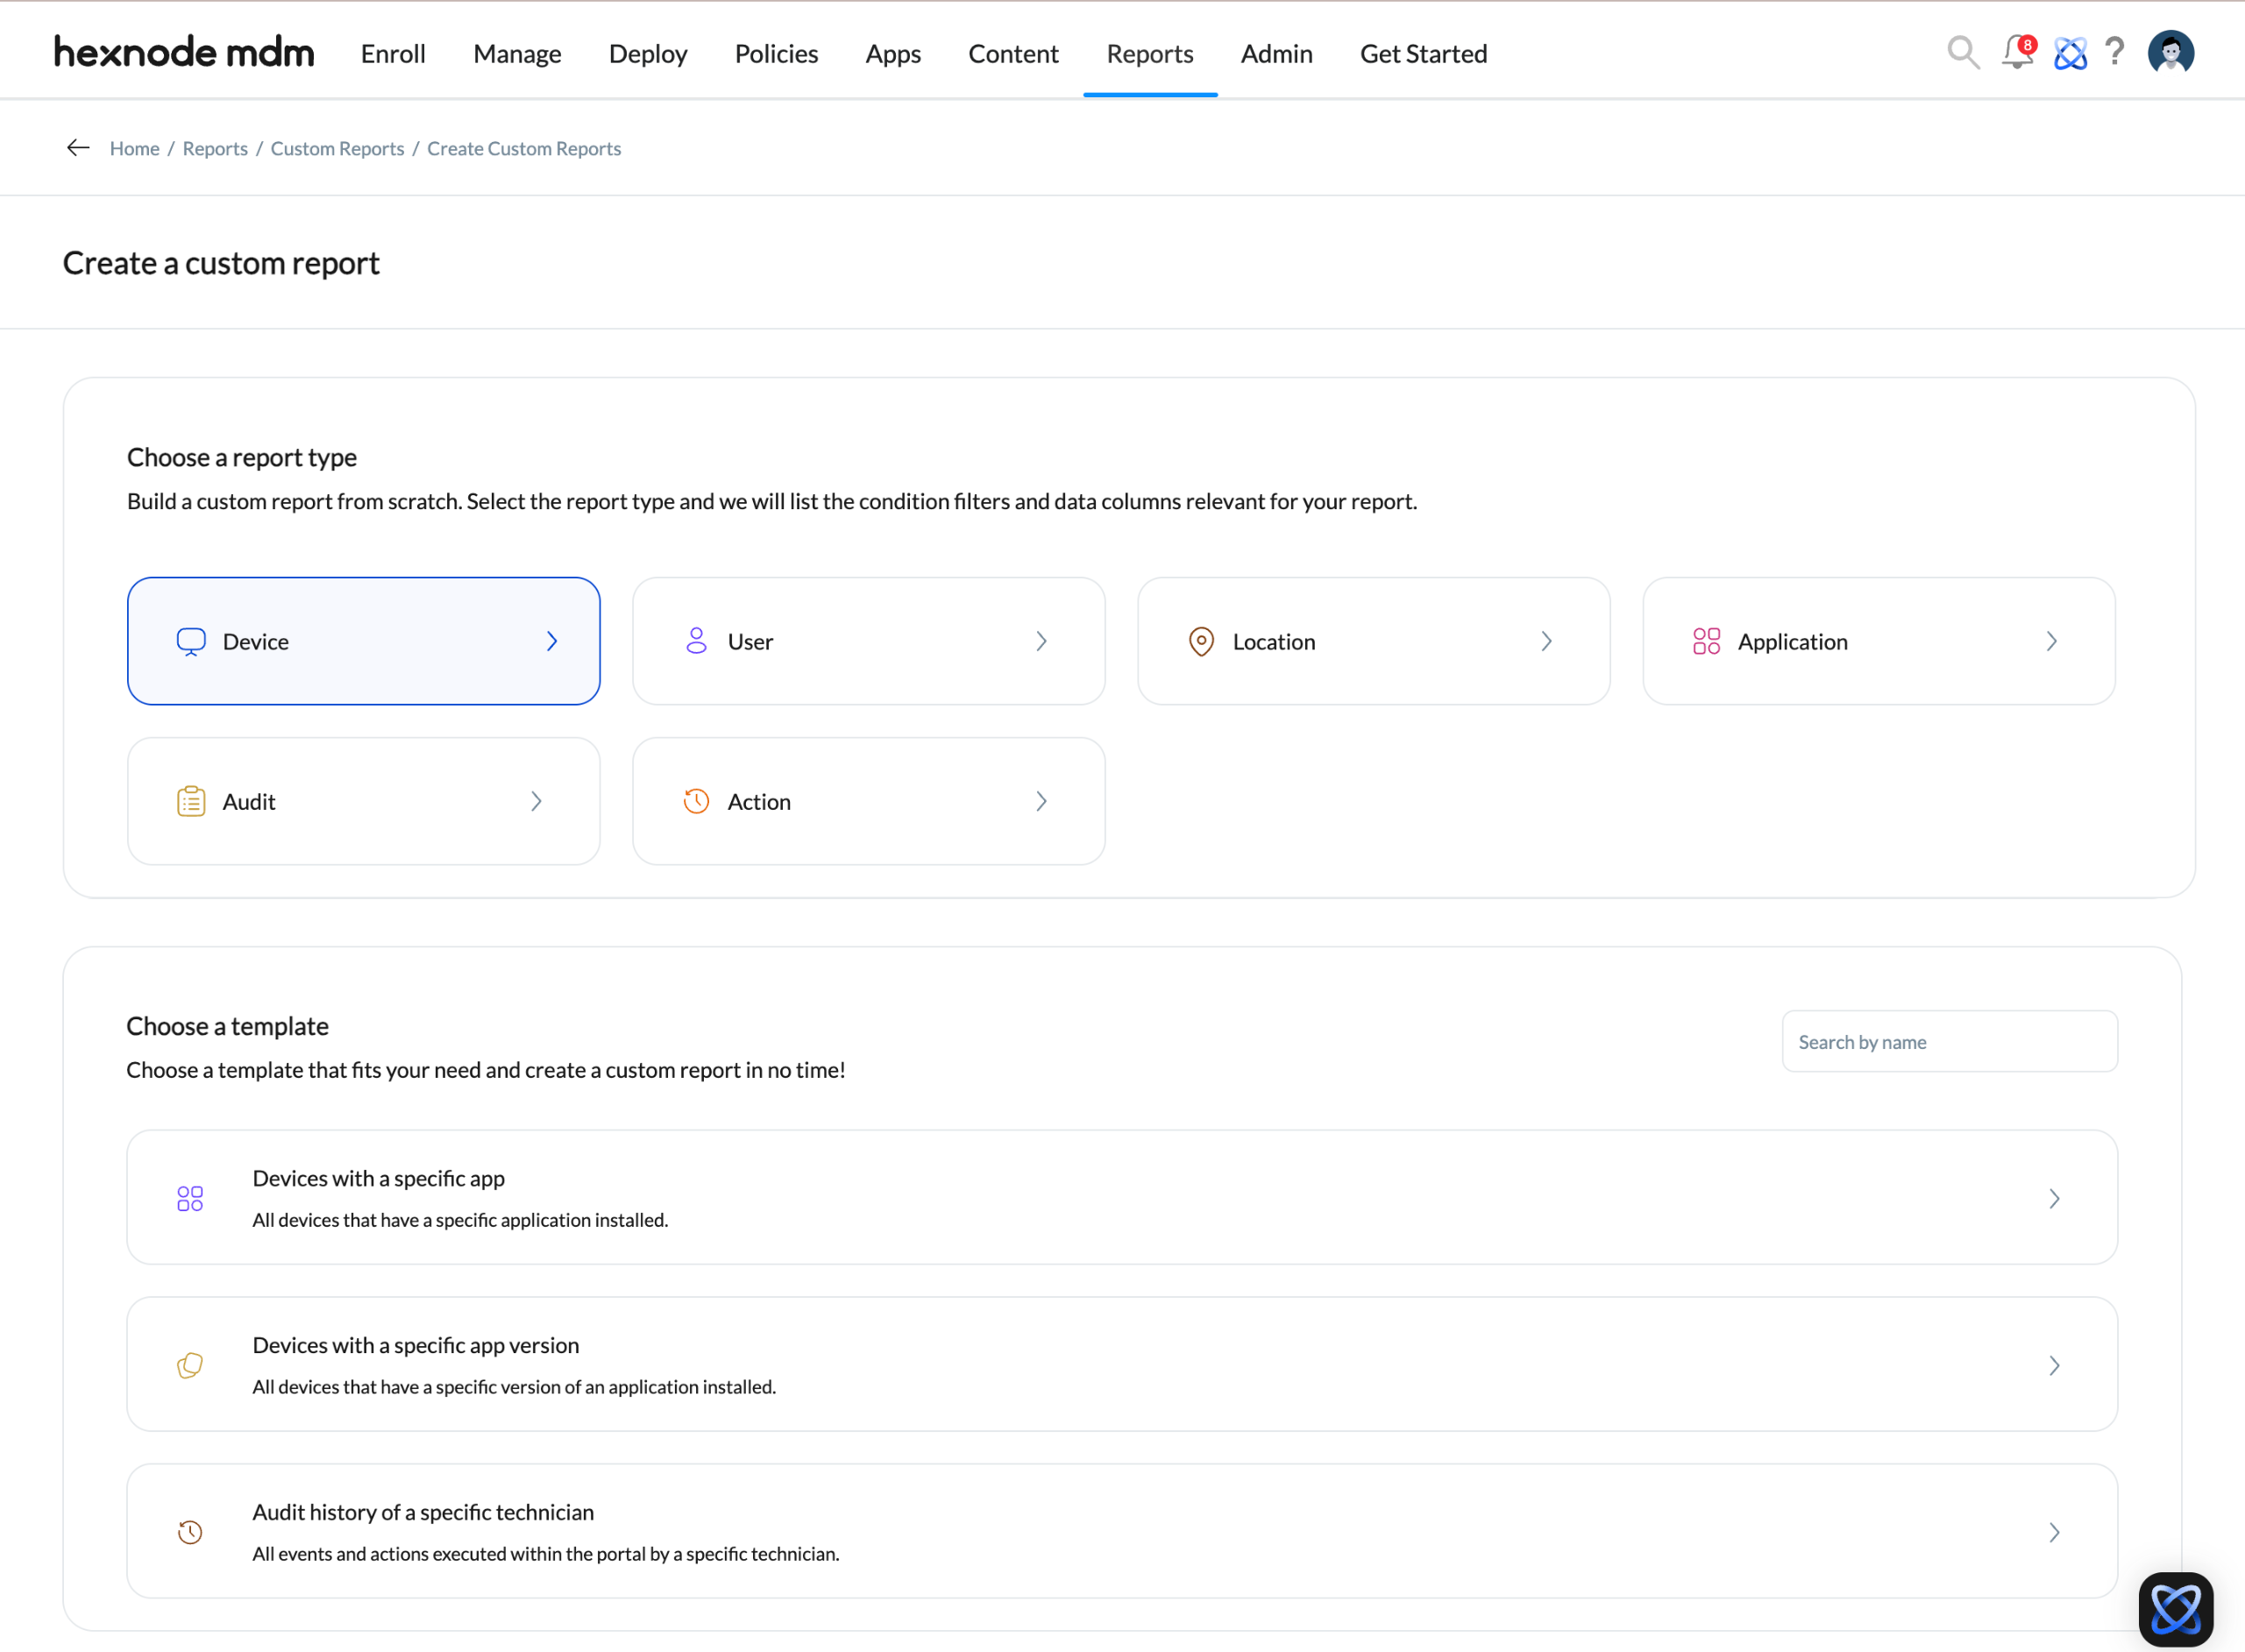Go to Reports breadcrumb link
The height and width of the screenshot is (1652, 2245).
click(215, 148)
